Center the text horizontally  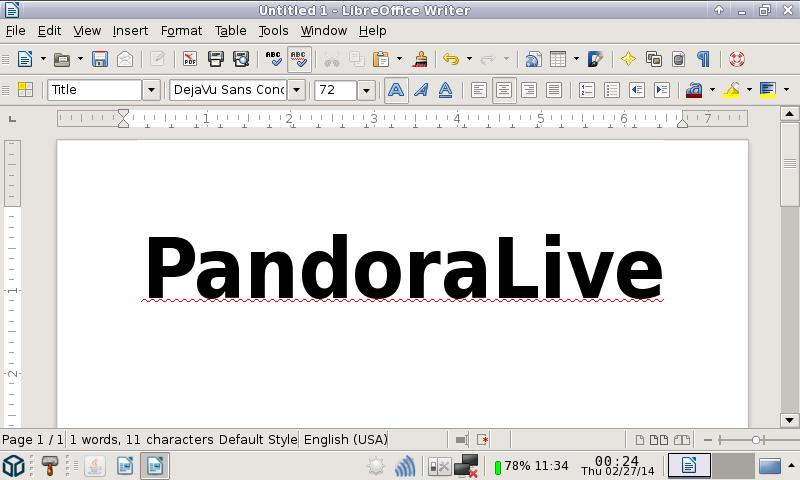504,90
